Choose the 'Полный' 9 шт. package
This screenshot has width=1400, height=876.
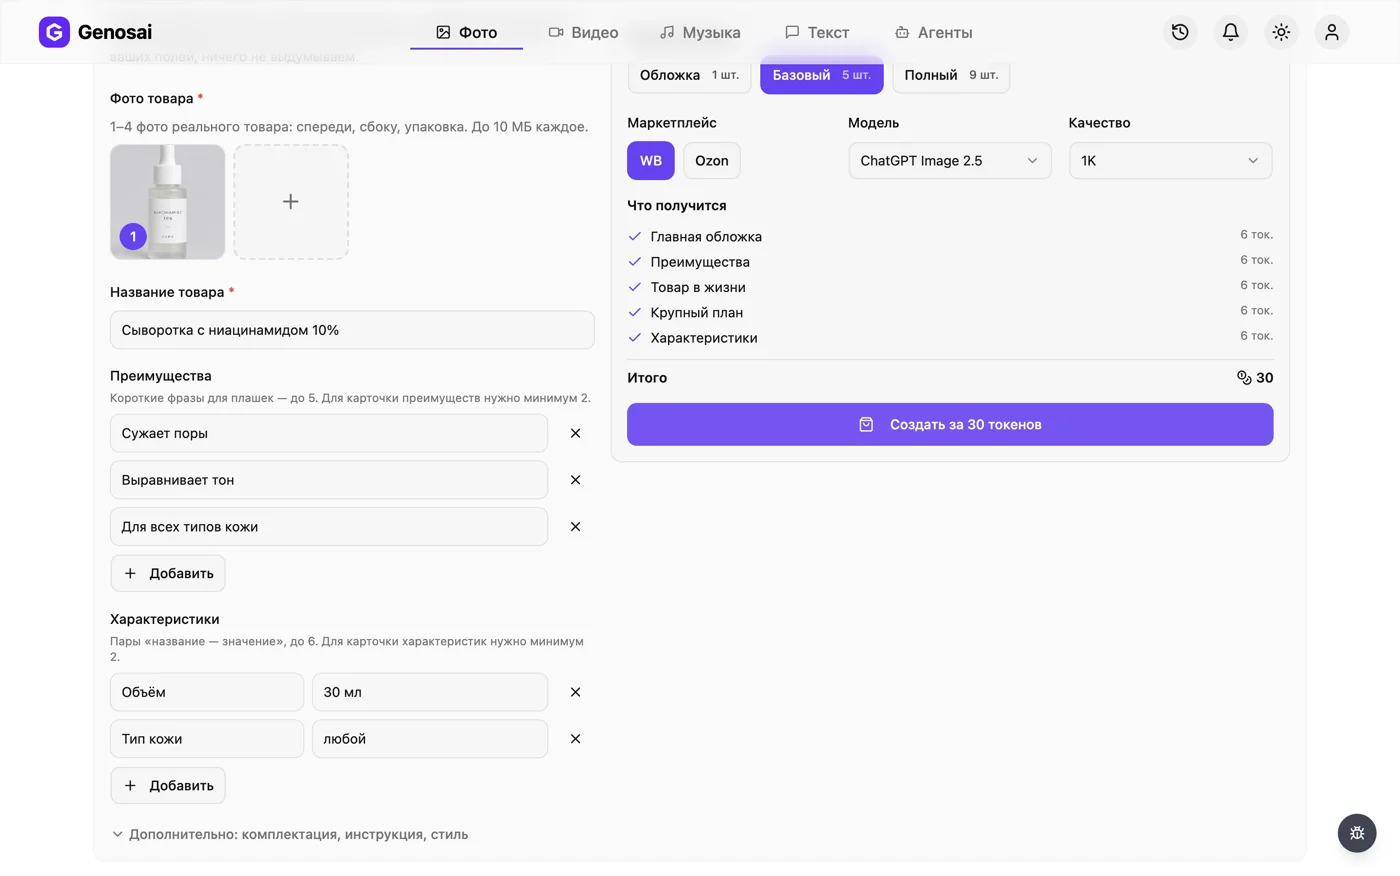point(951,75)
